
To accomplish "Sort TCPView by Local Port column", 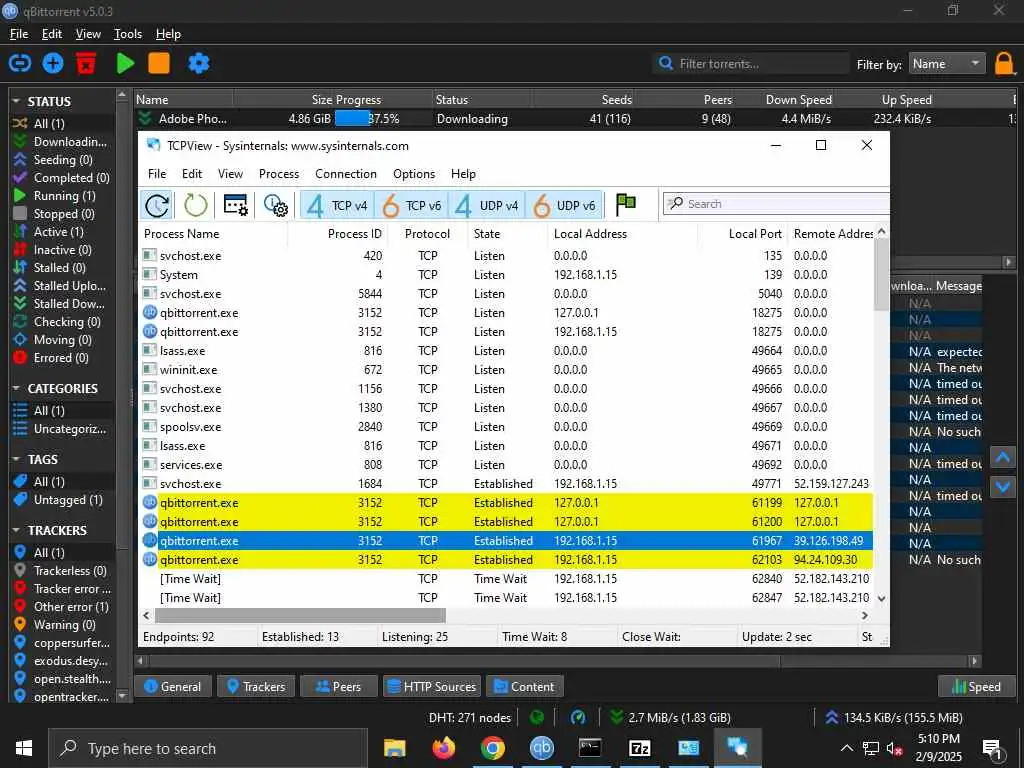I will [743, 233].
